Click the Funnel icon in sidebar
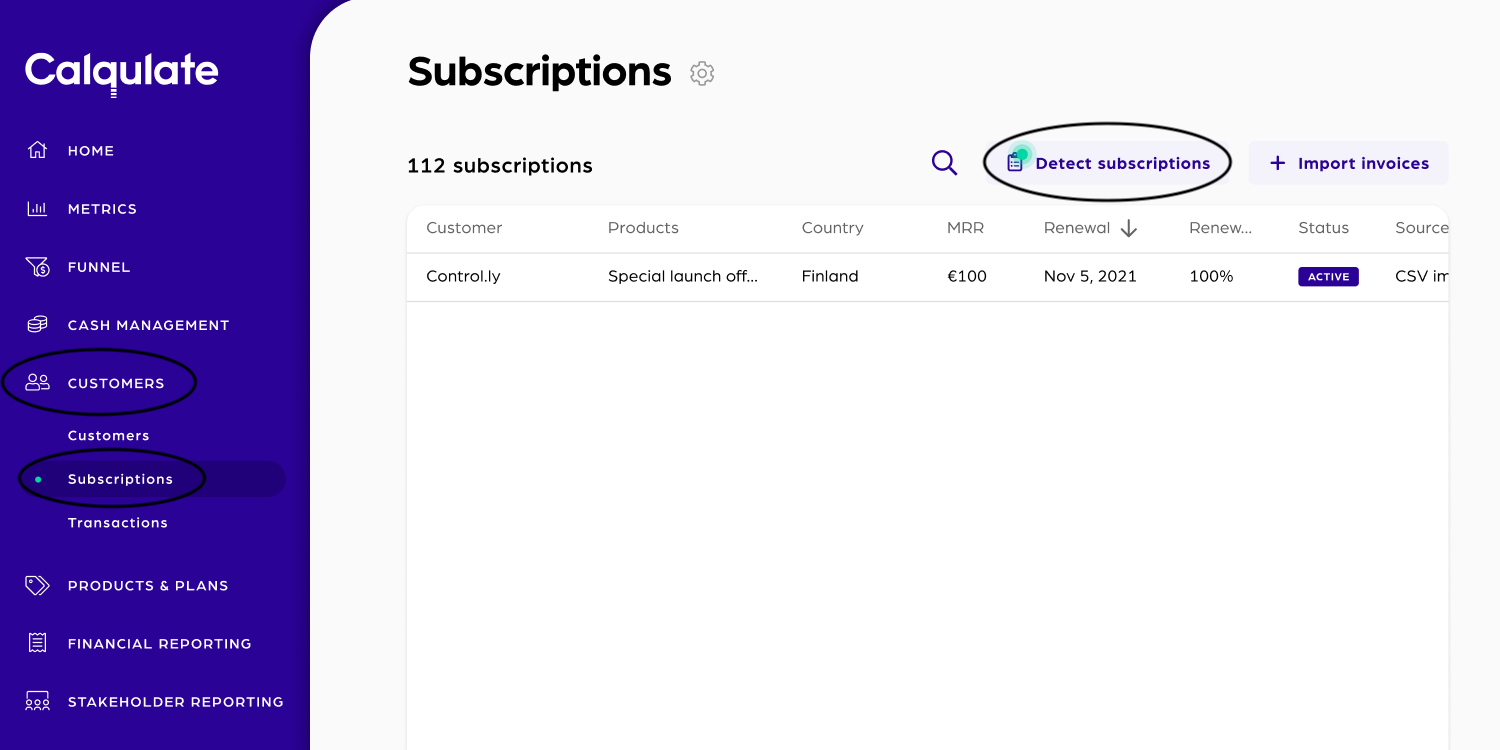Viewport: 1500px width, 750px height. pyautogui.click(x=37, y=267)
